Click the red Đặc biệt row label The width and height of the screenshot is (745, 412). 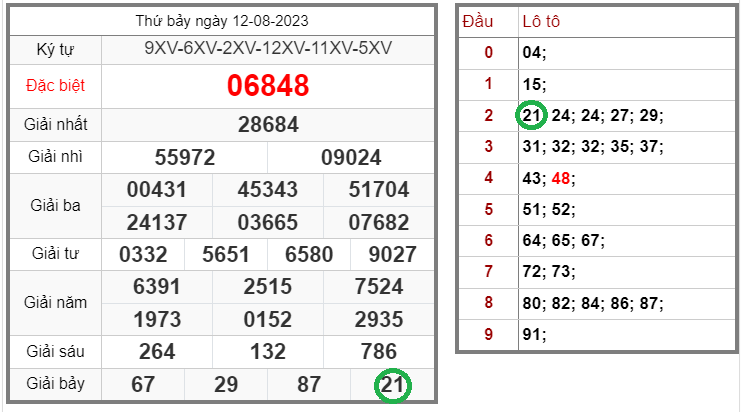pyautogui.click(x=54, y=86)
